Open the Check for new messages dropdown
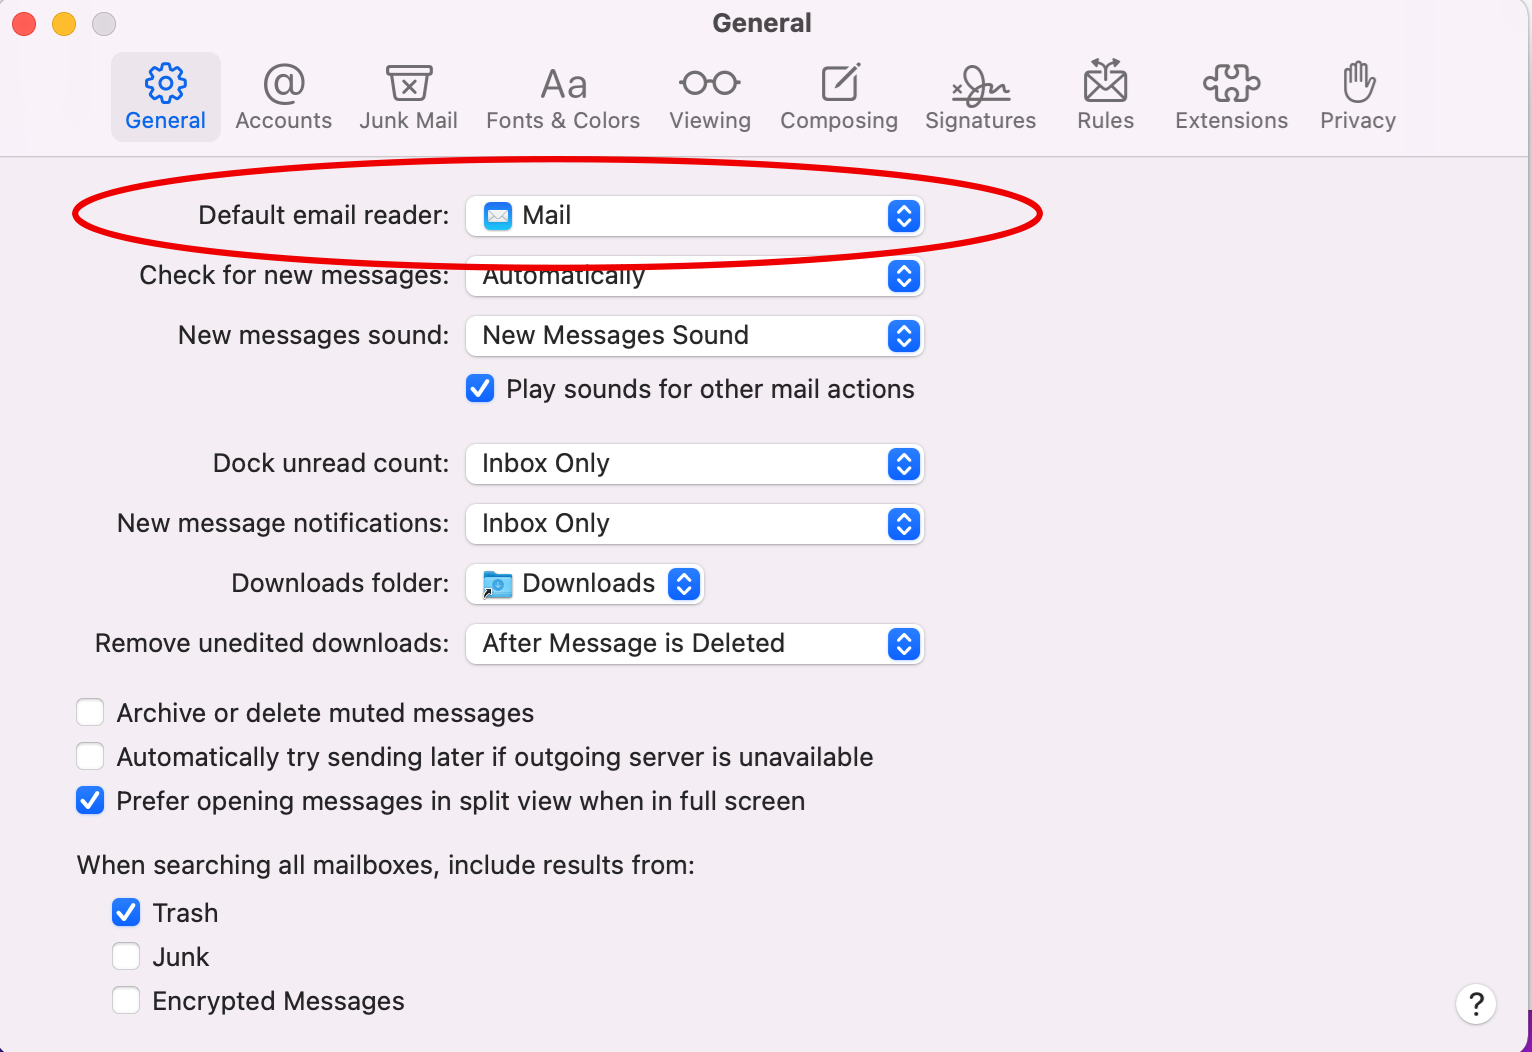 point(694,276)
